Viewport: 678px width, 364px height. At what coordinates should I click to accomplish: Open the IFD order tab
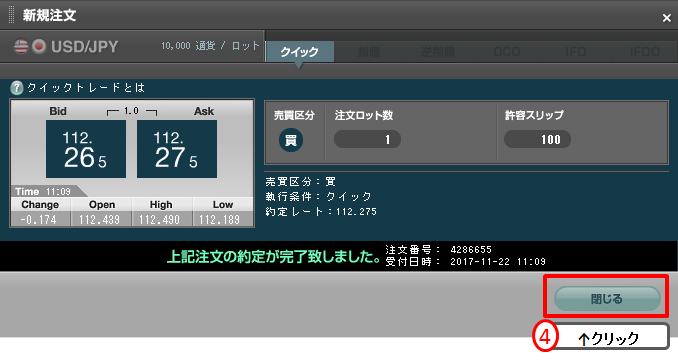click(x=576, y=52)
